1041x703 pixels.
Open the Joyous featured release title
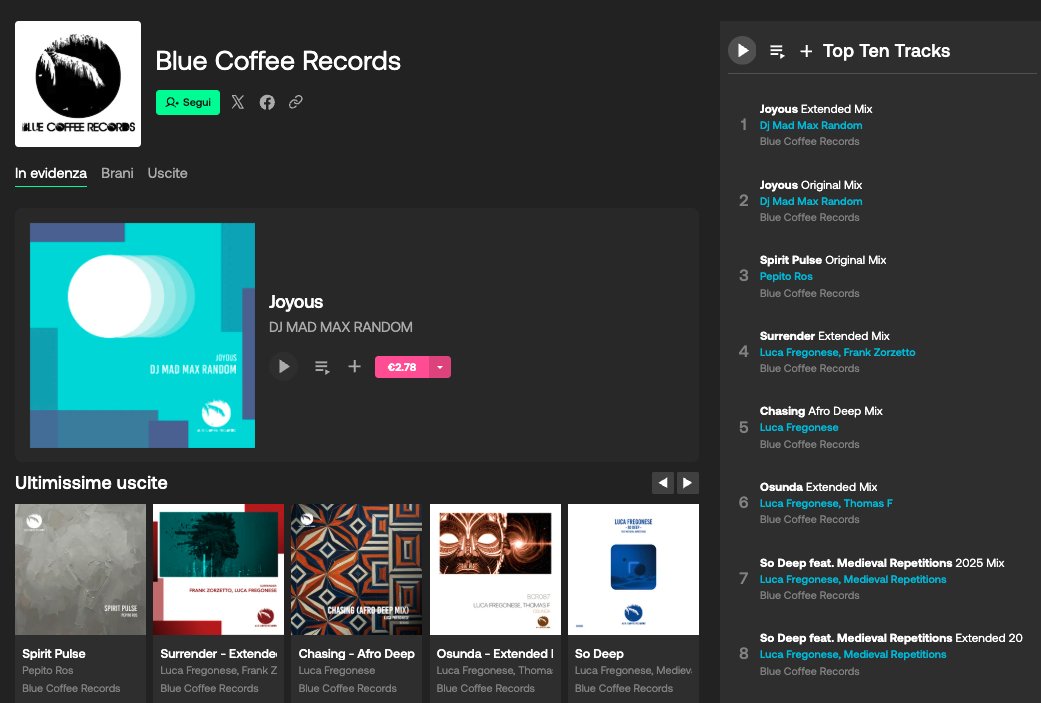295,302
